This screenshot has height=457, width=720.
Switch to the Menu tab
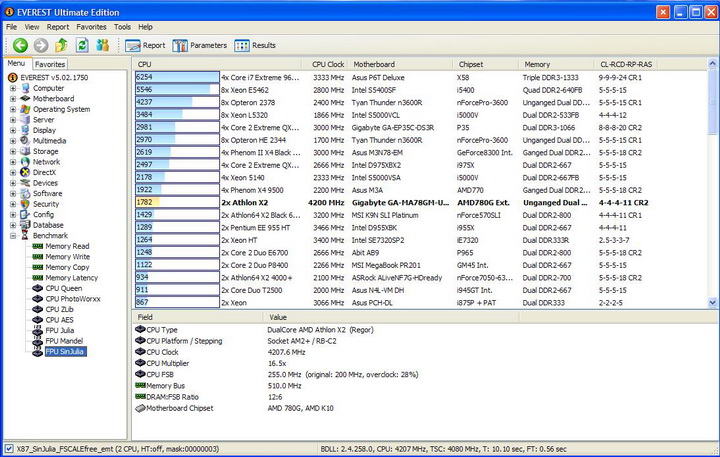coord(17,63)
